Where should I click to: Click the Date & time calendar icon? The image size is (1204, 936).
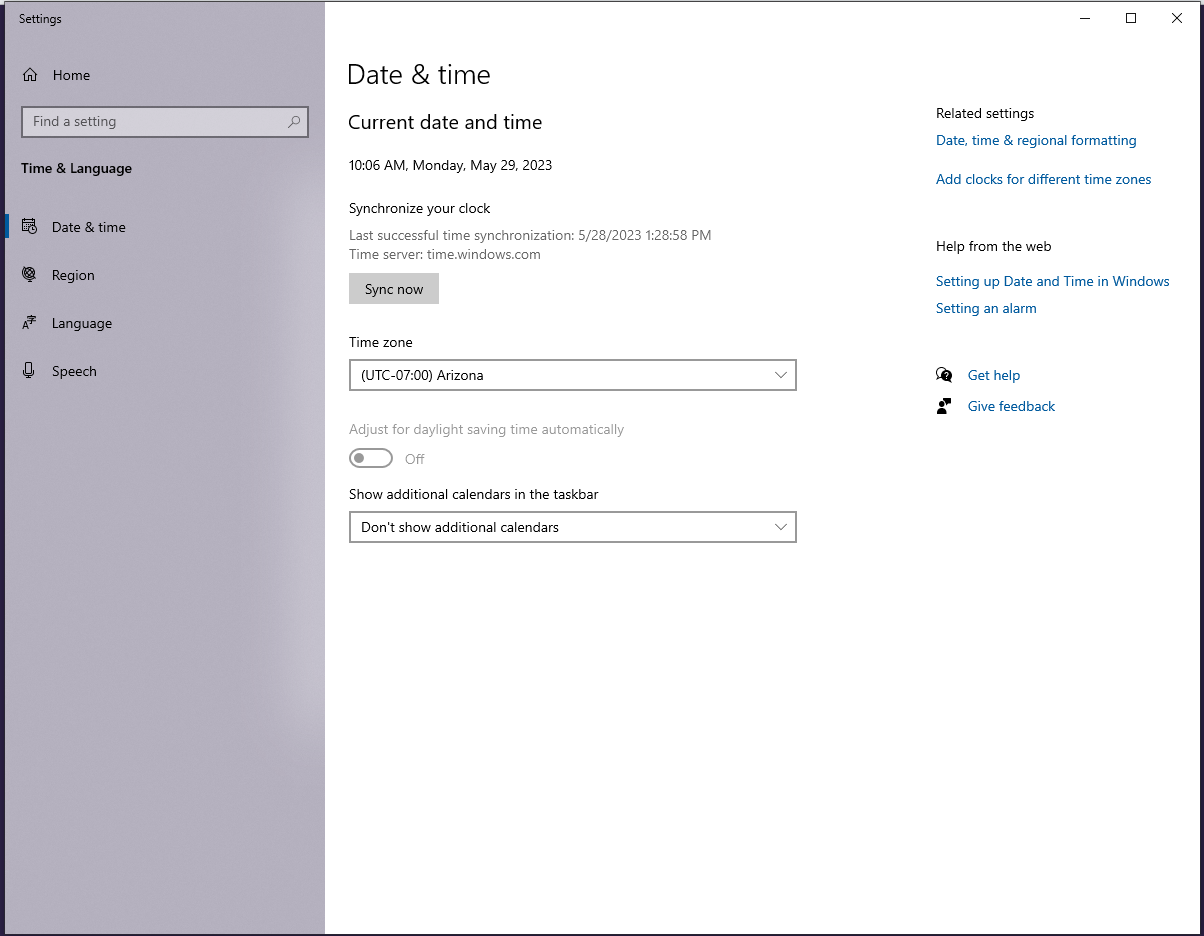(30, 227)
